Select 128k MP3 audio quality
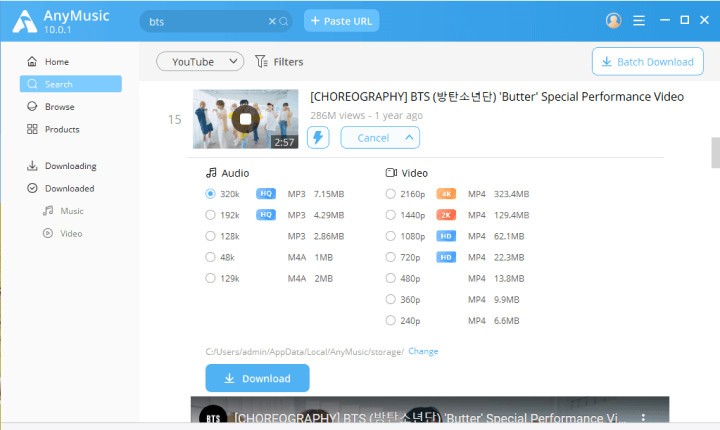This screenshot has width=720, height=430. coord(210,236)
